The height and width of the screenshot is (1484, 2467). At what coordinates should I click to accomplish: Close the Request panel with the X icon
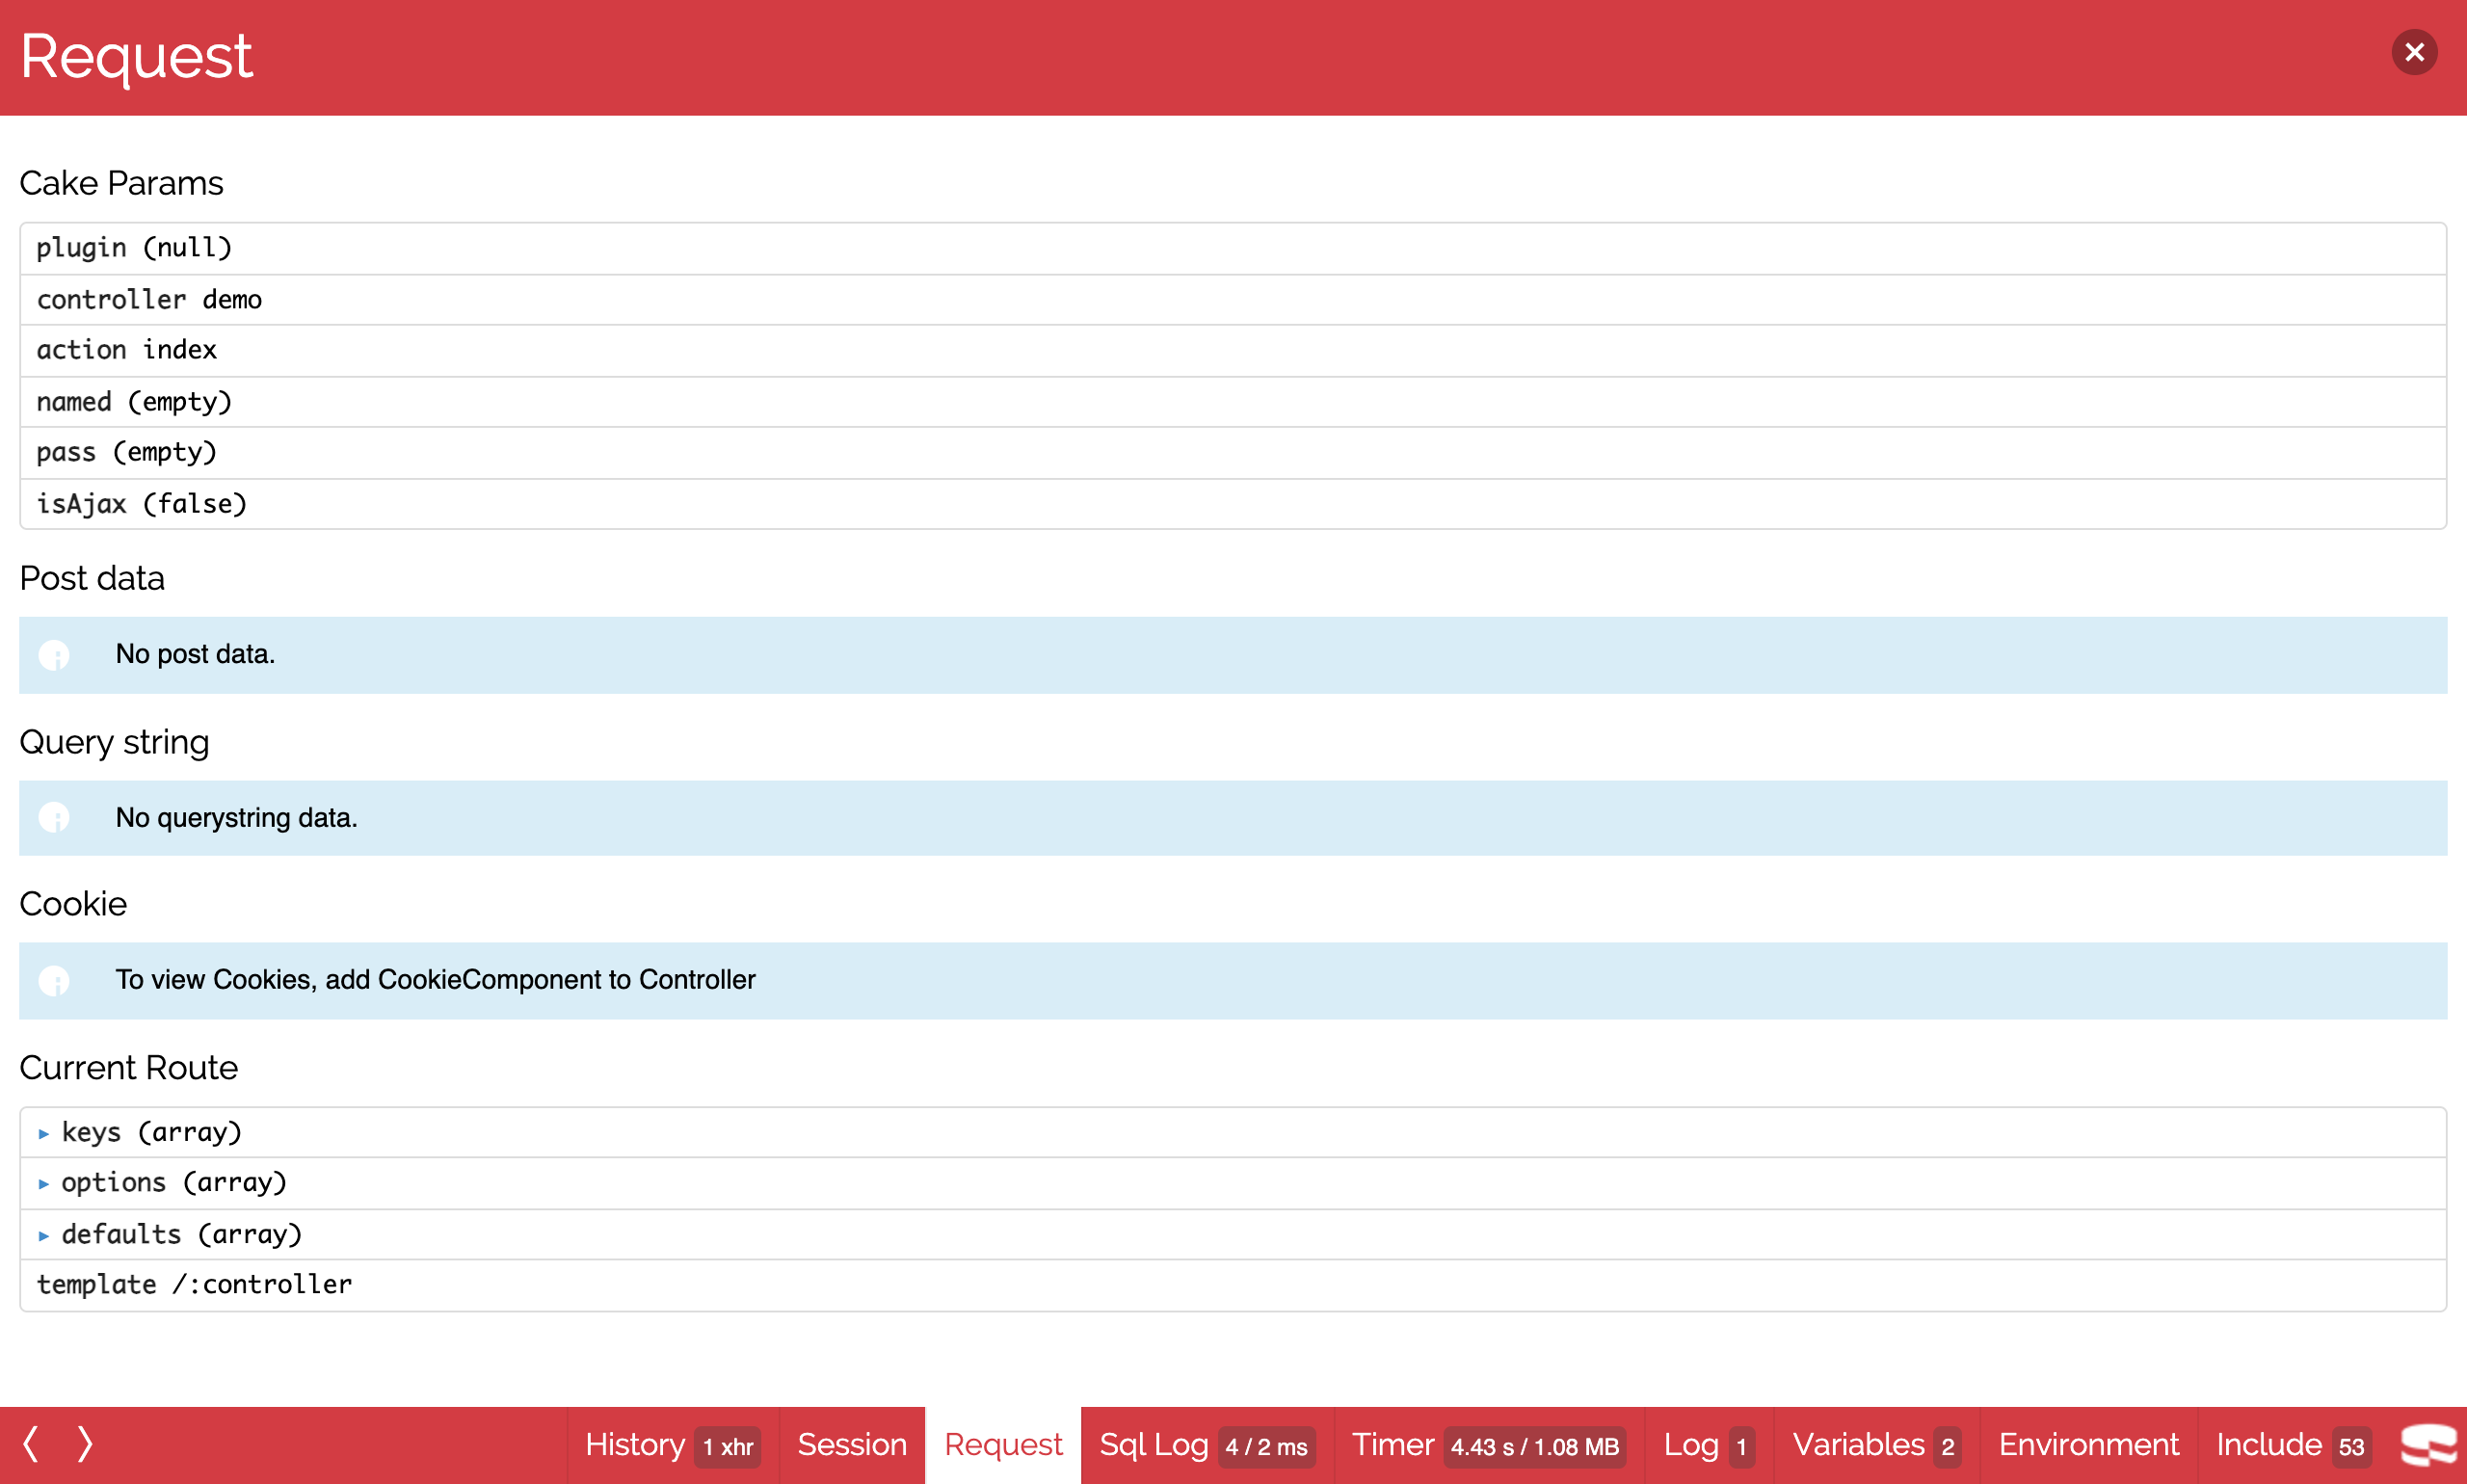coord(2413,52)
